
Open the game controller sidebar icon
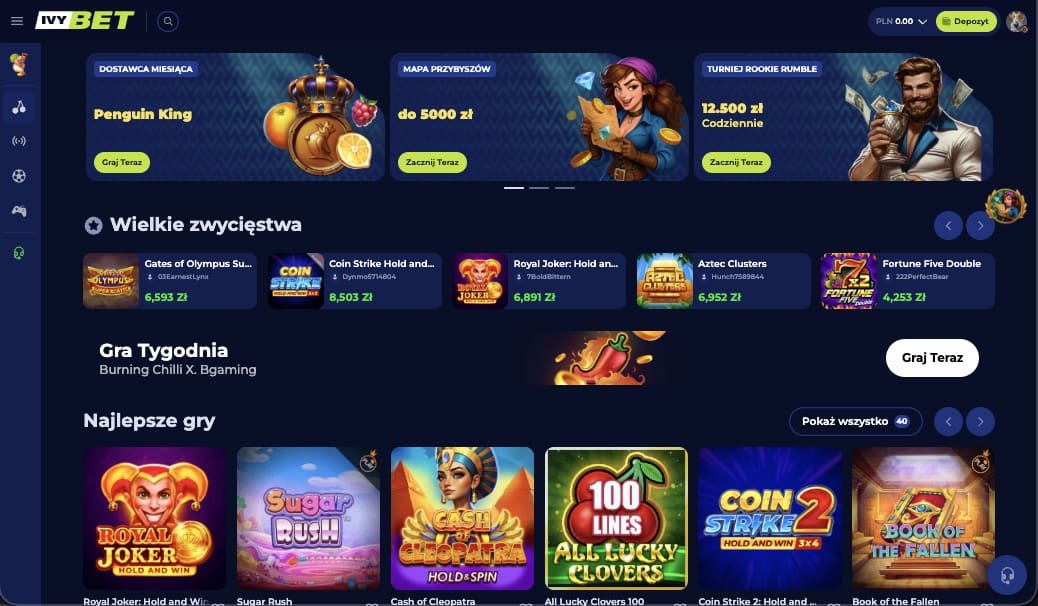(x=19, y=211)
